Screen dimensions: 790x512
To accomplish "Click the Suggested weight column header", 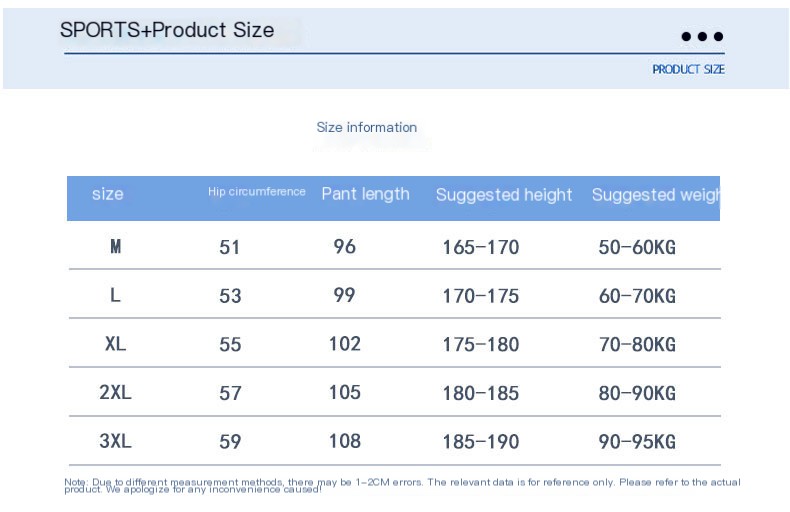I will tap(655, 195).
